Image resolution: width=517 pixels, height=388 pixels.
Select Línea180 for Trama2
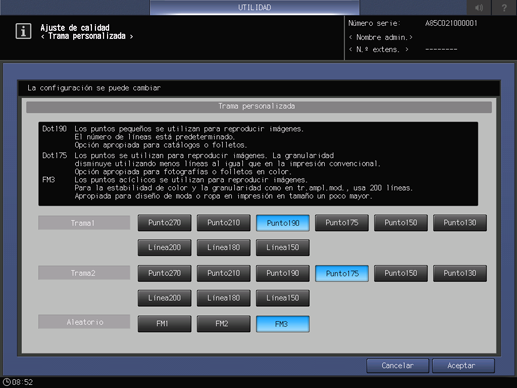[224, 298]
